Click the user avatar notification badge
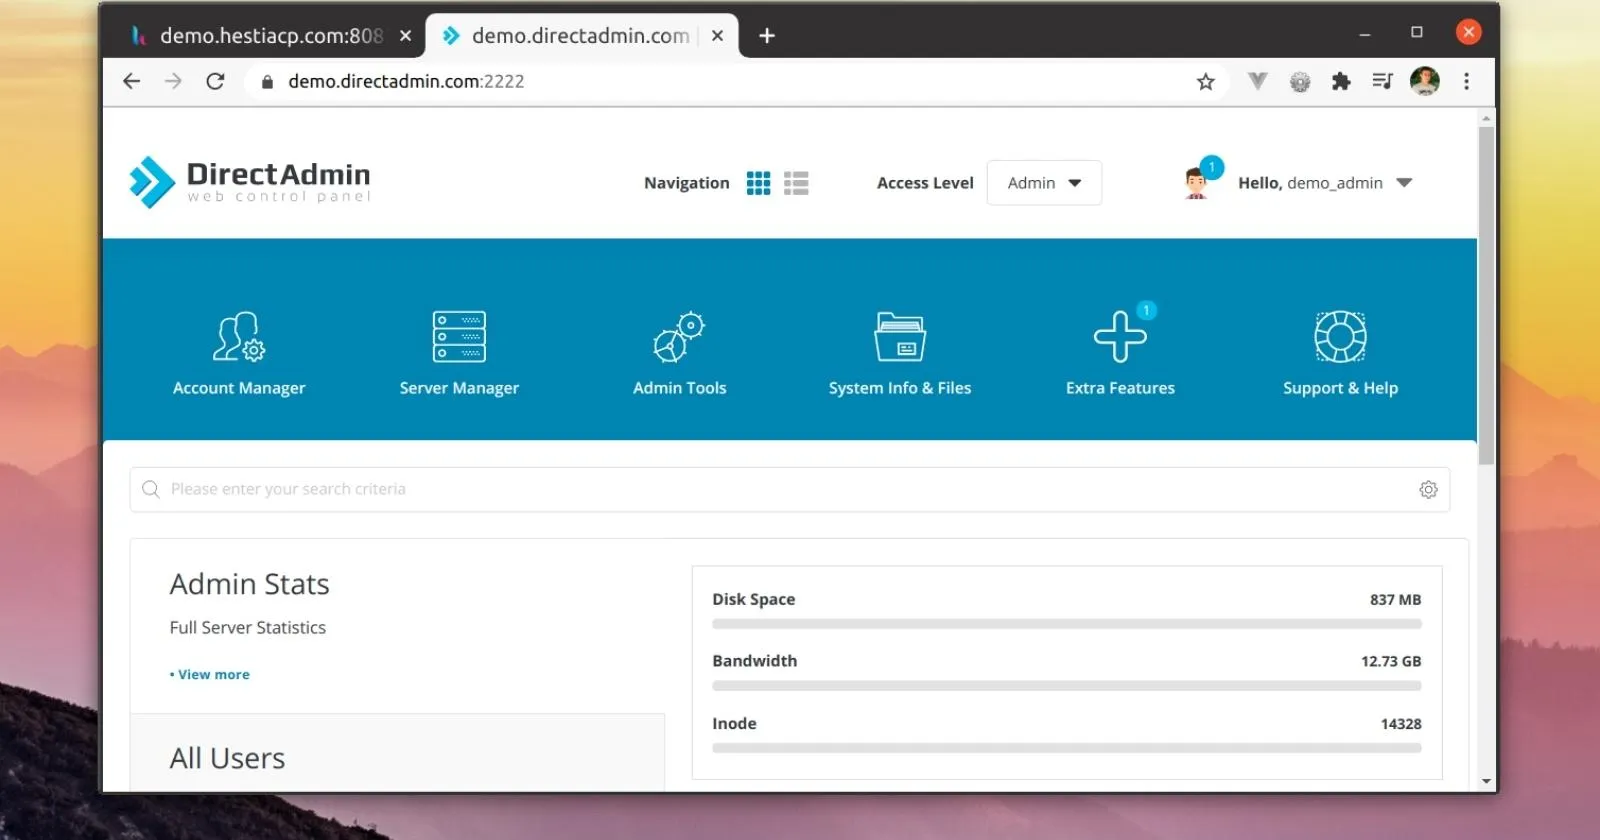1600x840 pixels. click(1212, 167)
